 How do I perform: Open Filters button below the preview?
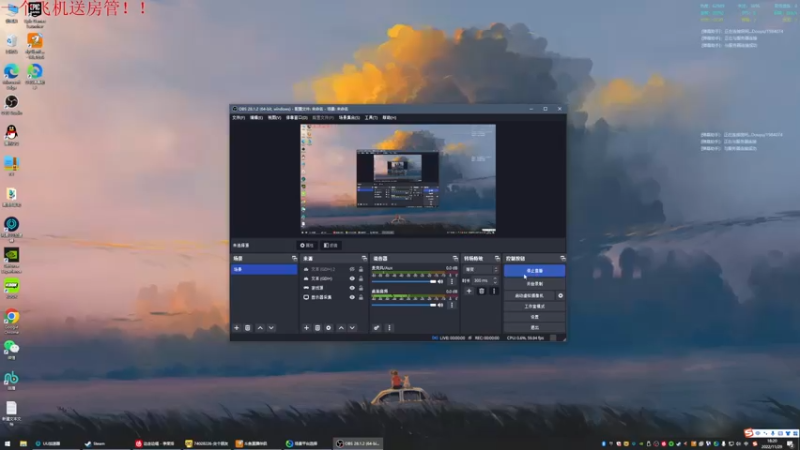331,245
